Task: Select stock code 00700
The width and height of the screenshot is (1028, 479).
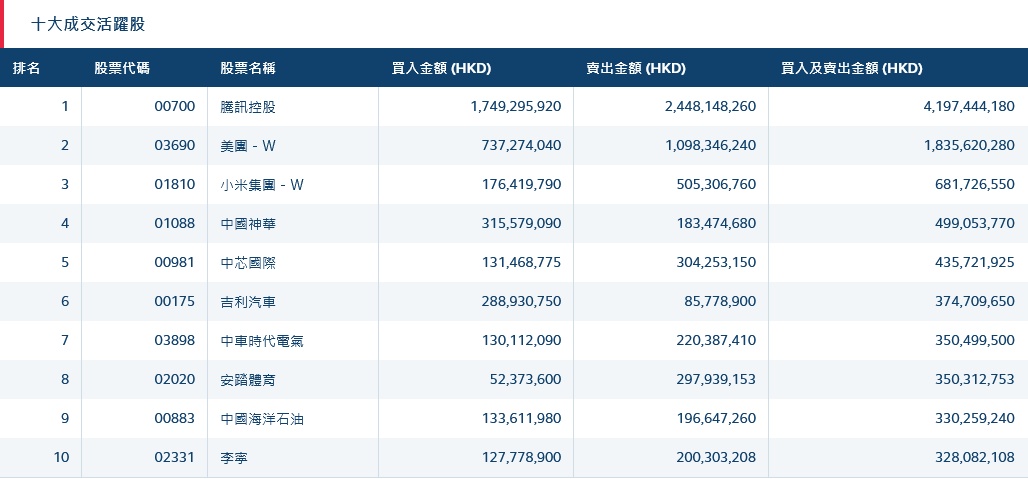Action: pyautogui.click(x=175, y=106)
